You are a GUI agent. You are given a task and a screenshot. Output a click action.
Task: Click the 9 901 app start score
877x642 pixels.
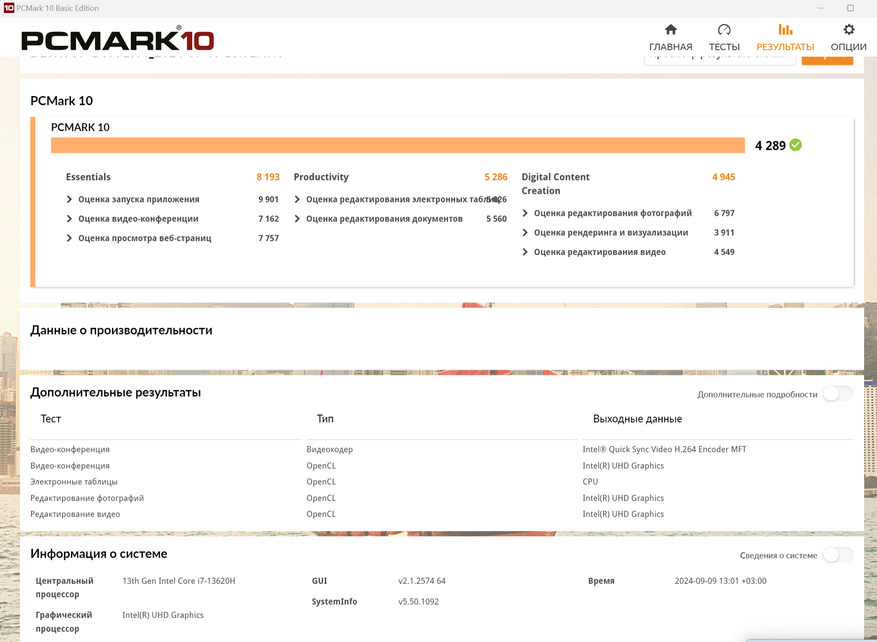[x=268, y=199]
